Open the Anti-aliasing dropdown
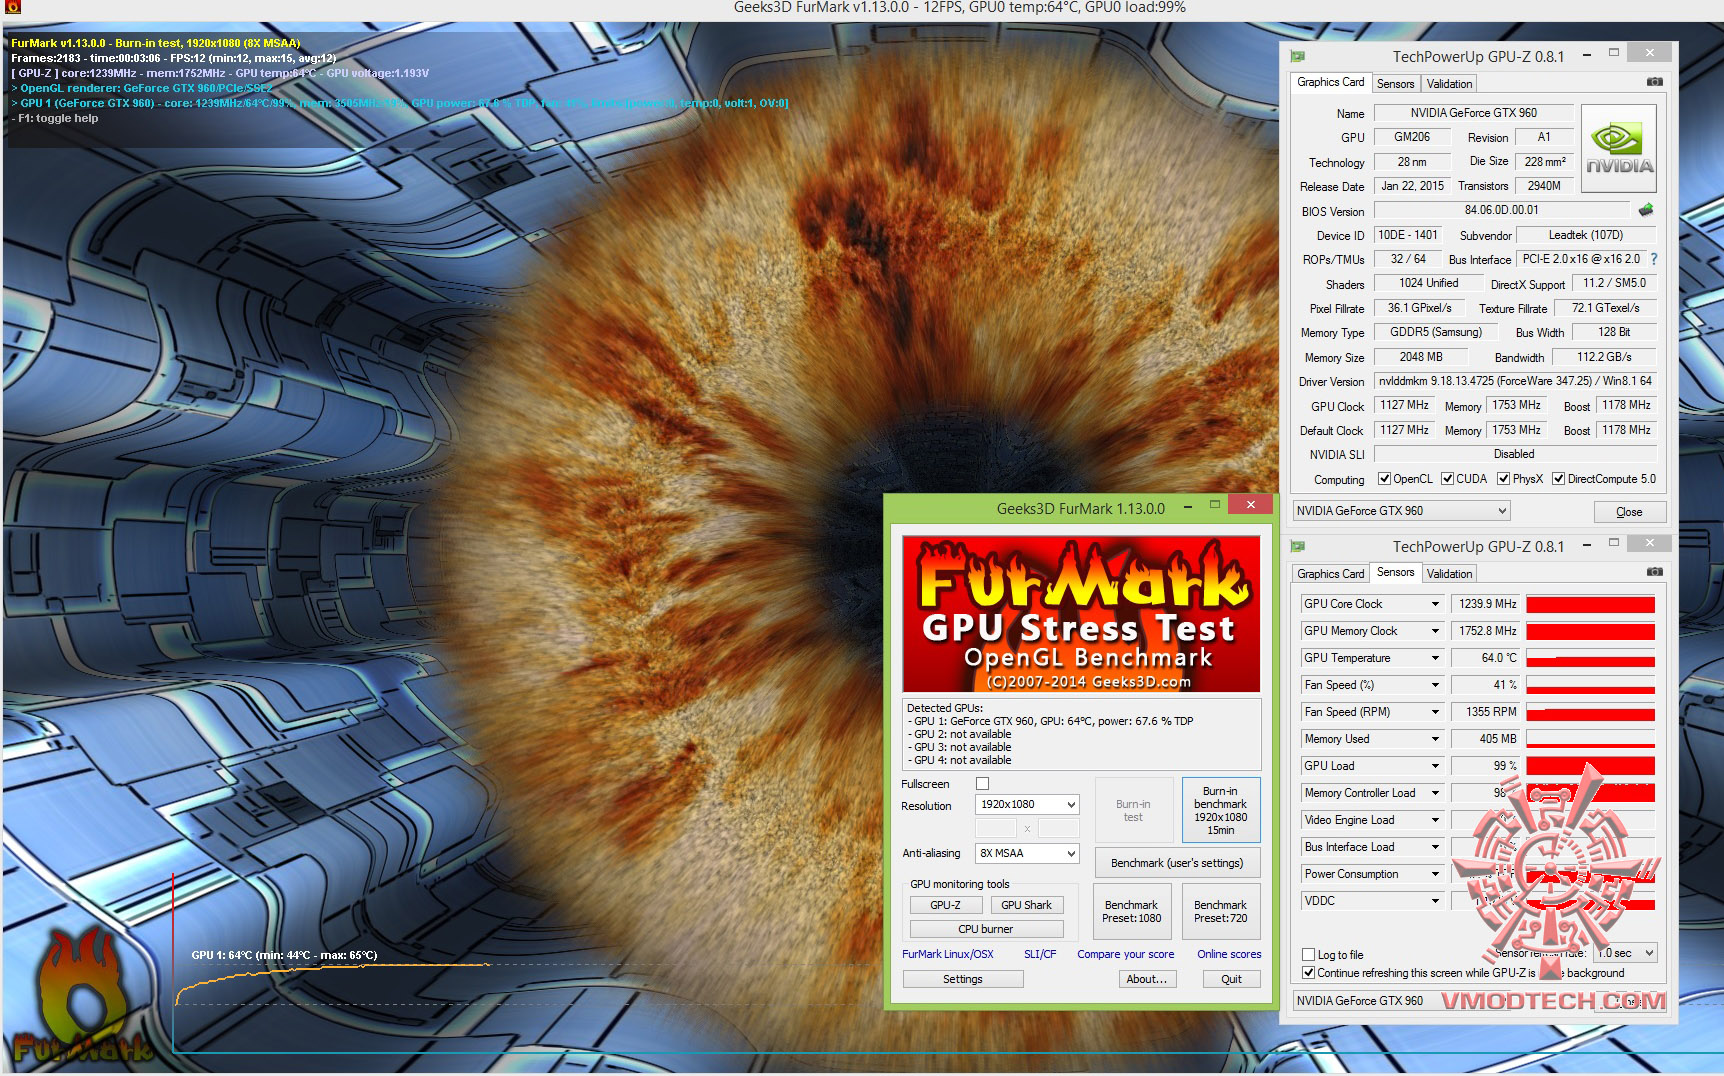Screen dimensions: 1724x1076 [x=1027, y=853]
